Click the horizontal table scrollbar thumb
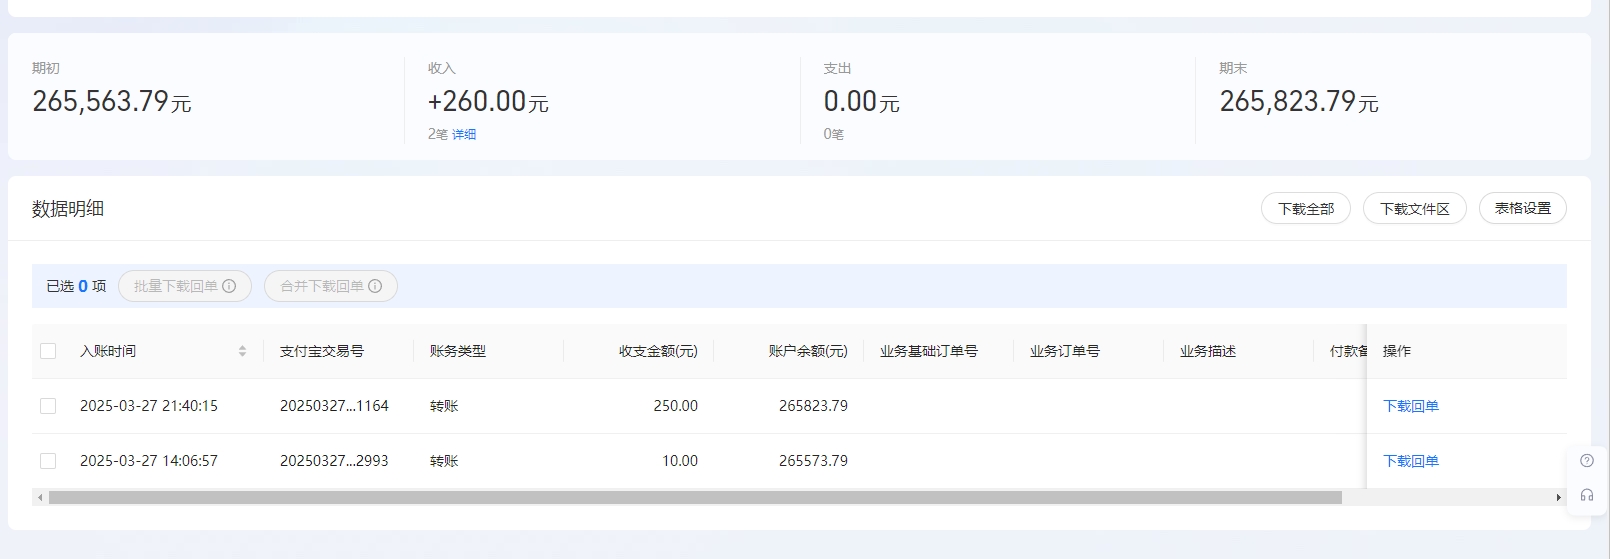The height and width of the screenshot is (559, 1610). coord(695,497)
